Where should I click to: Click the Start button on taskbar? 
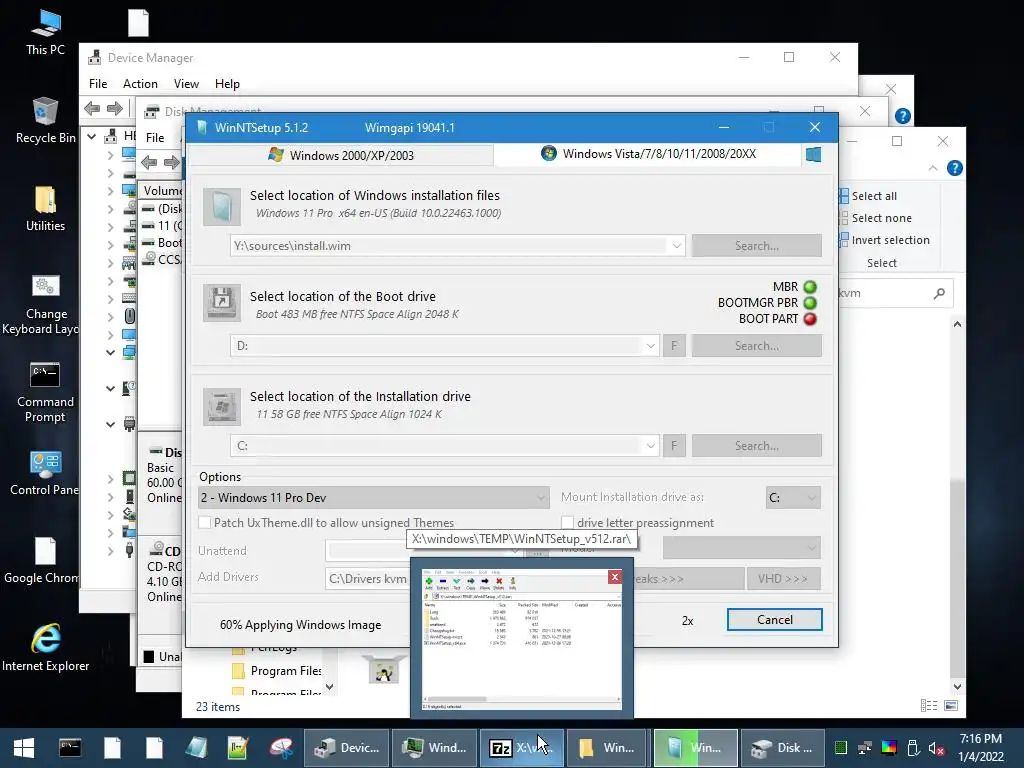(x=24, y=748)
